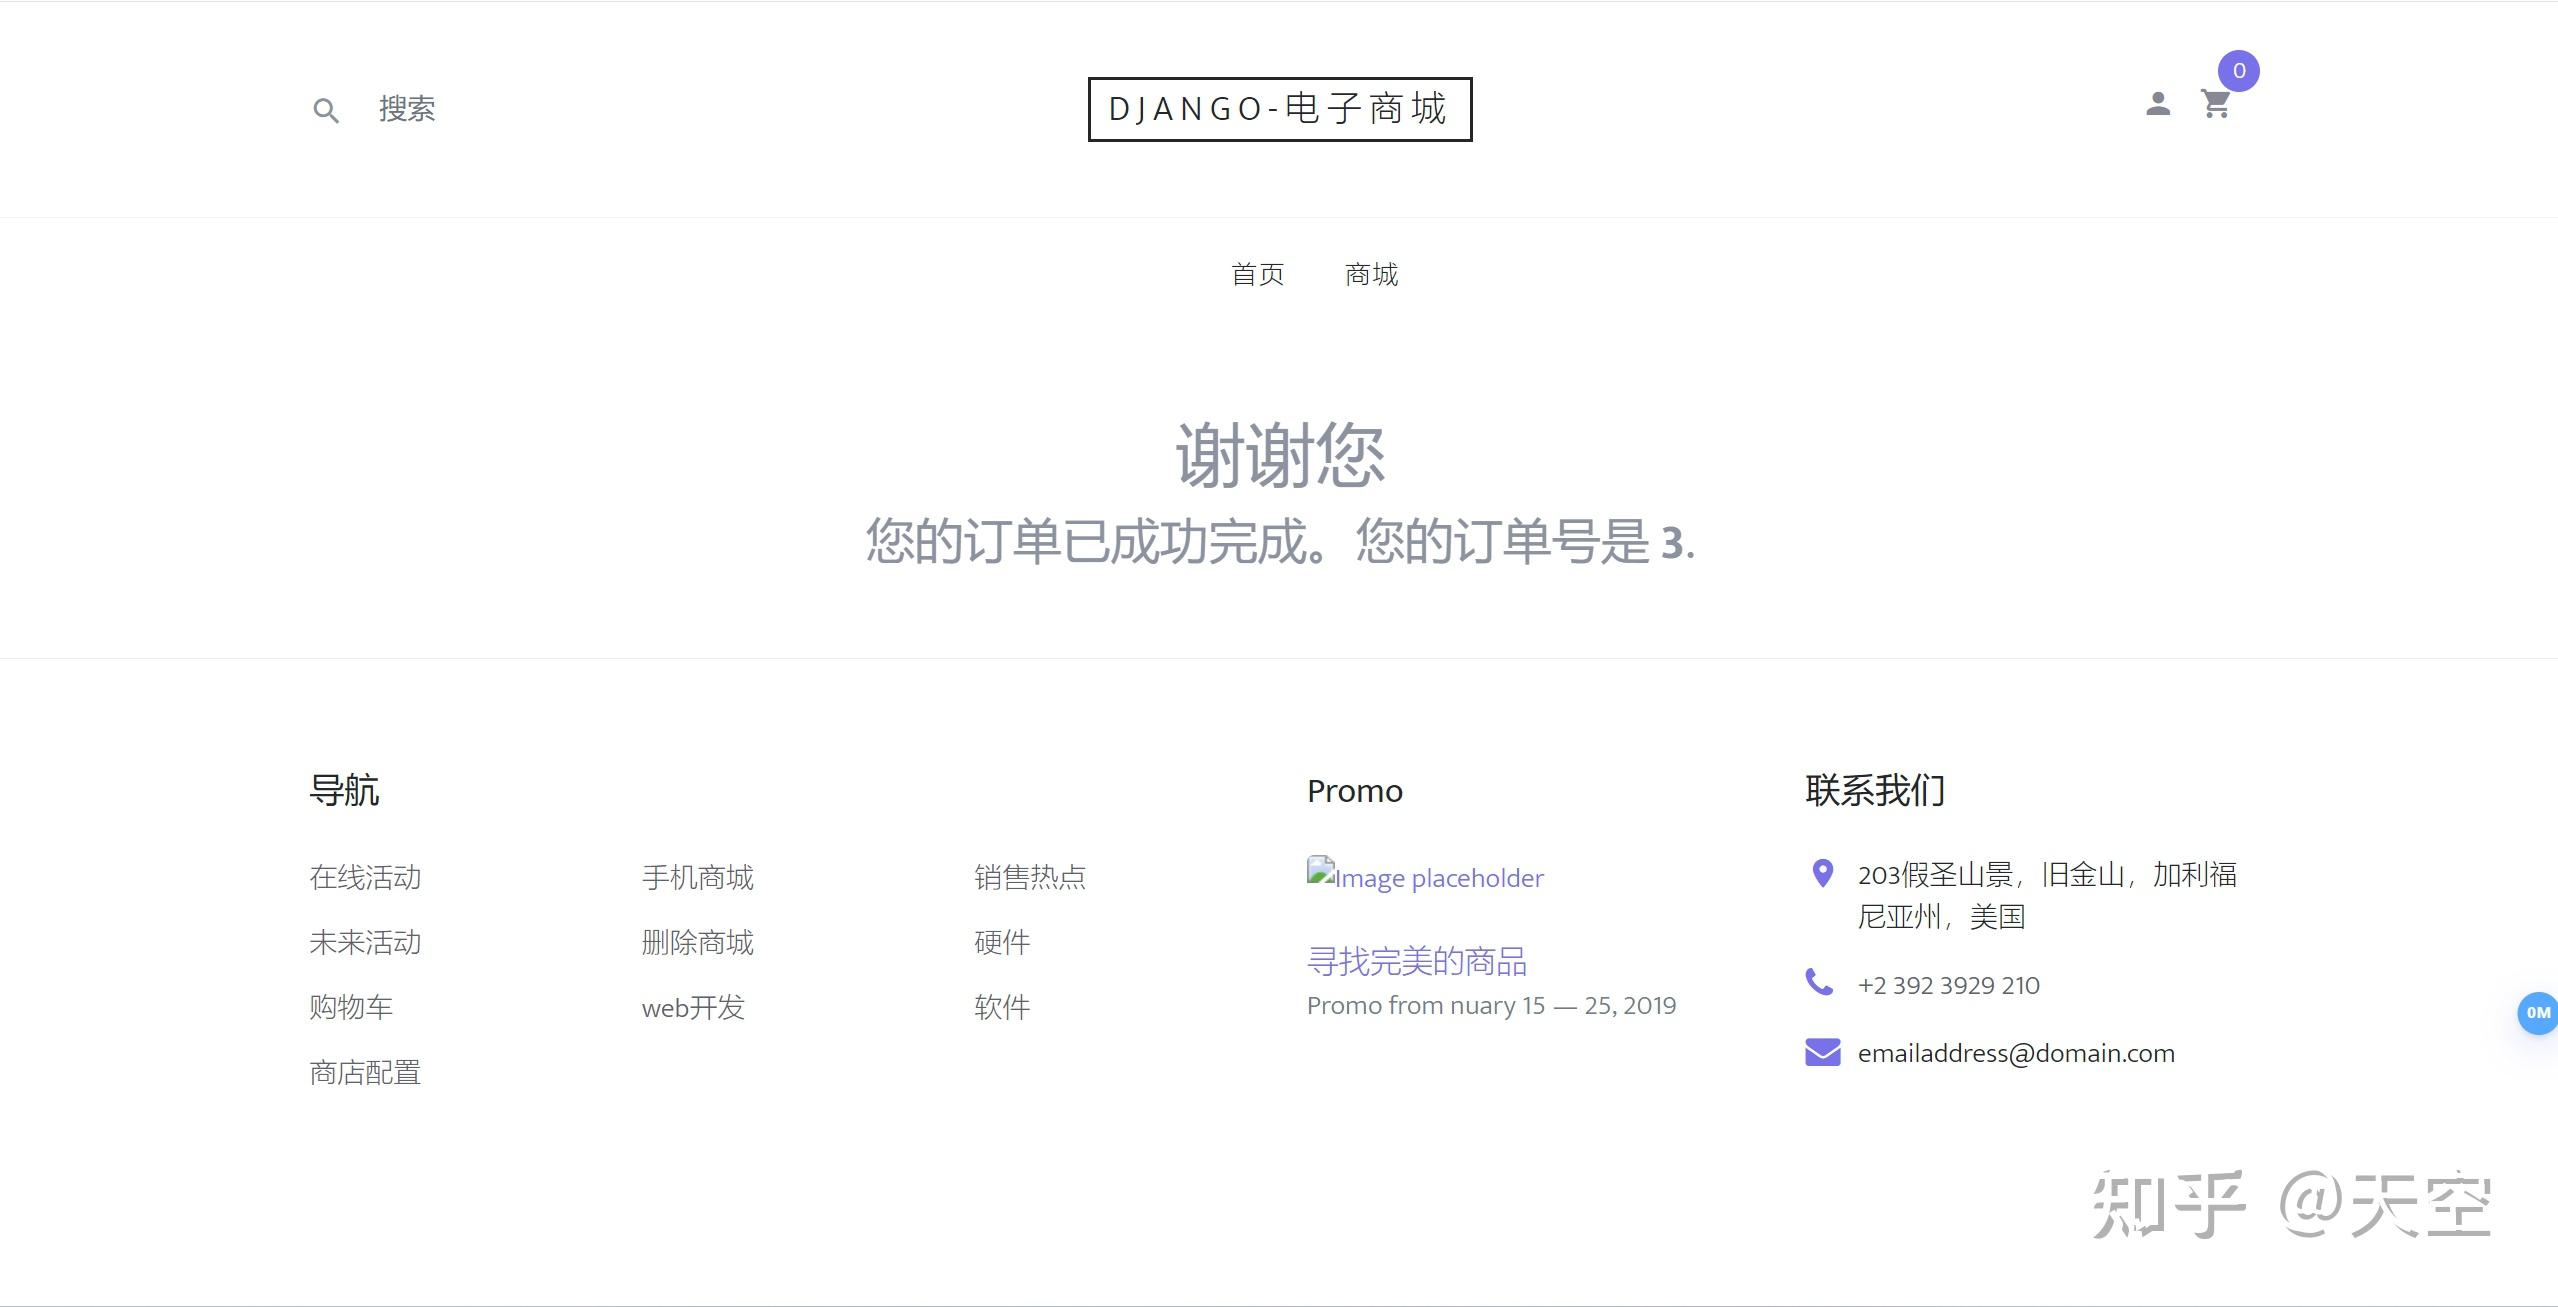Click the broken Image placeholder in Promo section
Image resolution: width=2558 pixels, height=1307 pixels.
[x=1425, y=877]
